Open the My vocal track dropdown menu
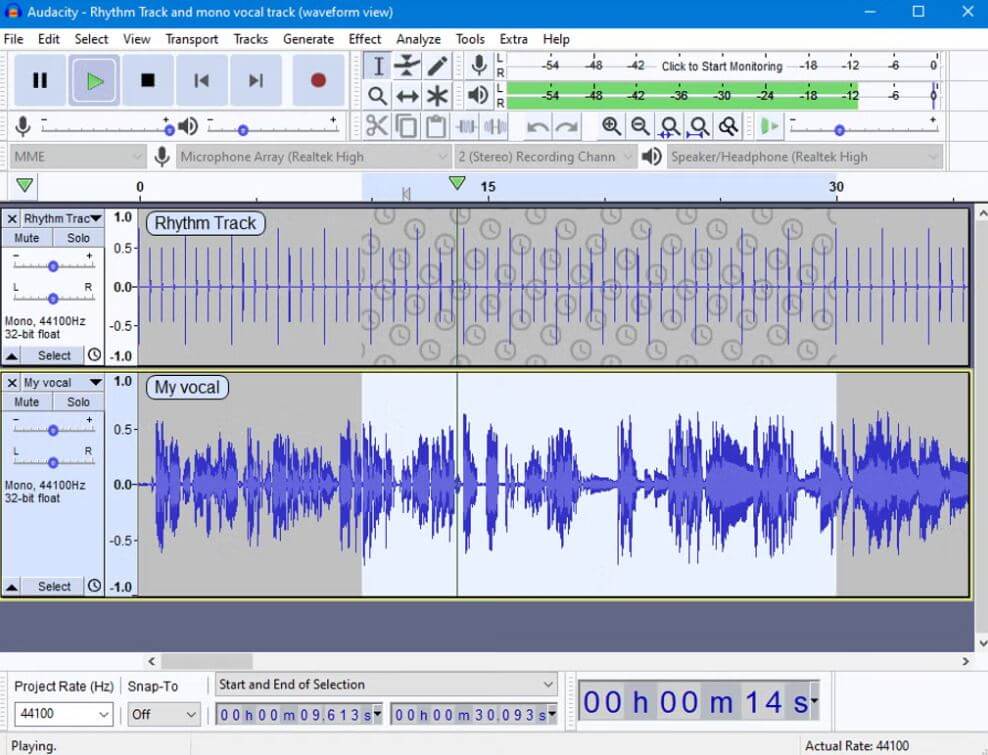The width and height of the screenshot is (988, 755). click(62, 383)
